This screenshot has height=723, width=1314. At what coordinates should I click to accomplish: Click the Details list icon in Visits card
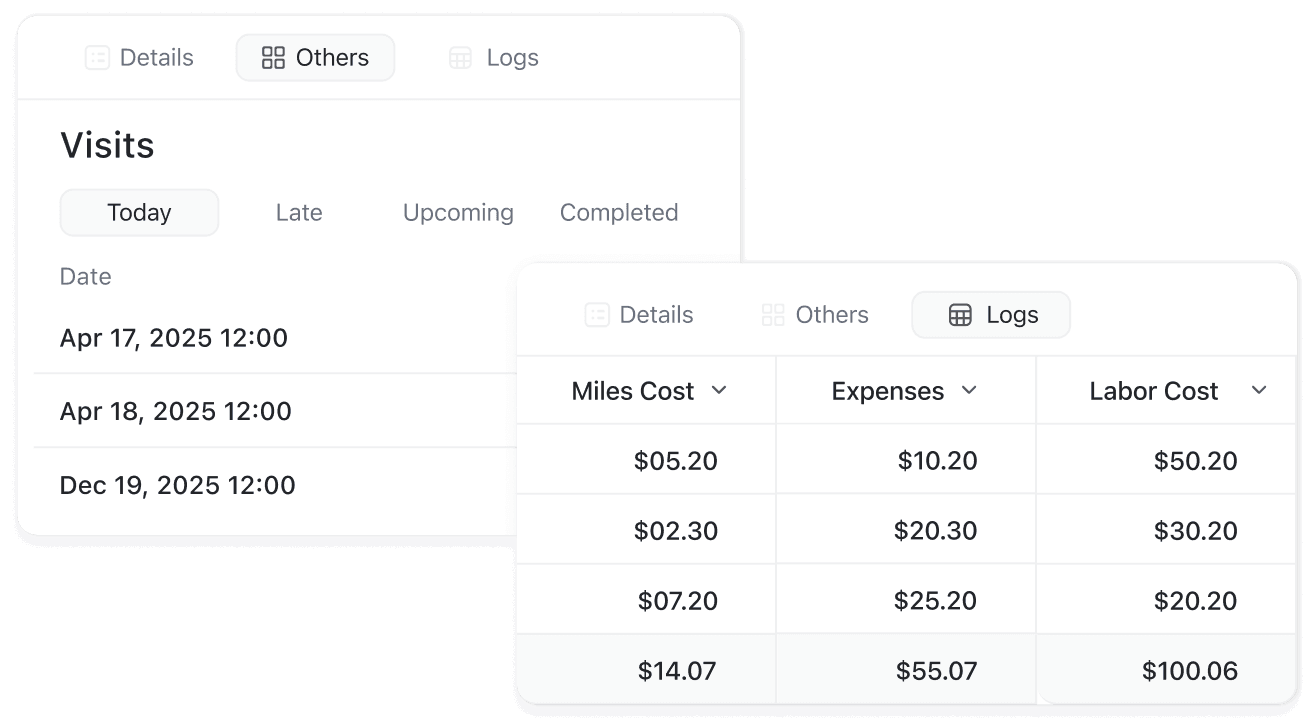click(97, 58)
